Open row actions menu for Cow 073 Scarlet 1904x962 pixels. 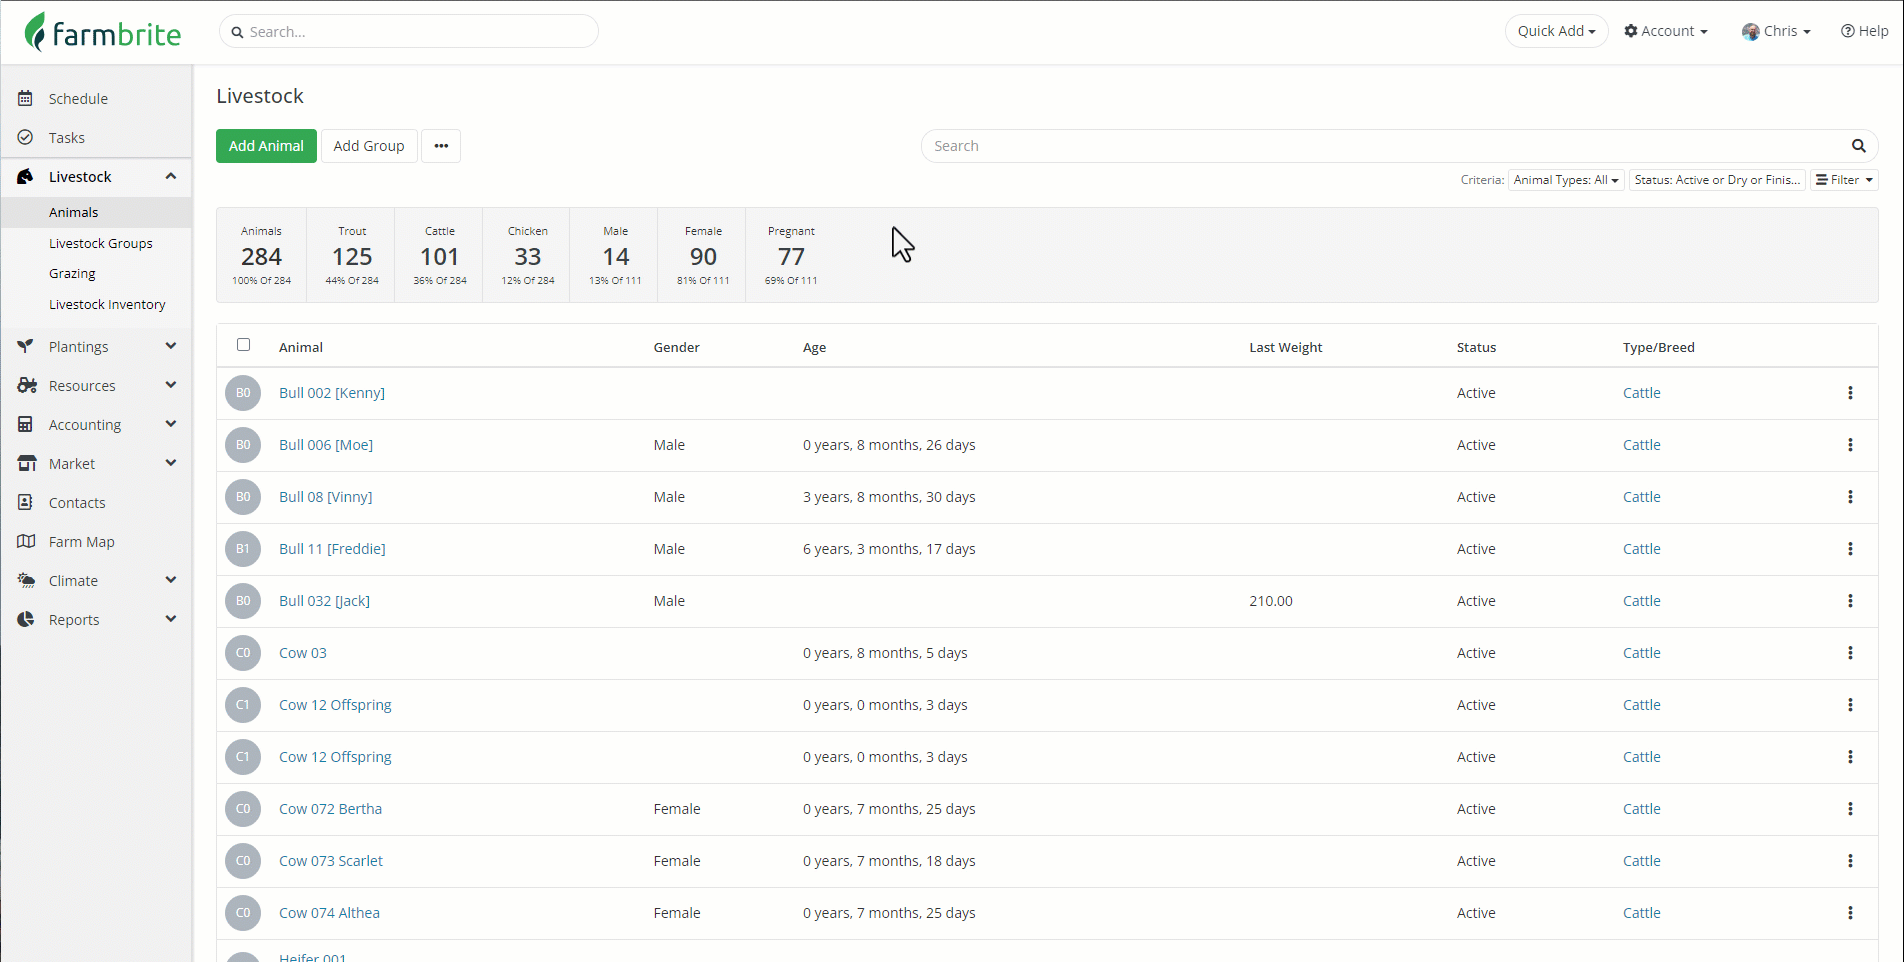tap(1850, 861)
